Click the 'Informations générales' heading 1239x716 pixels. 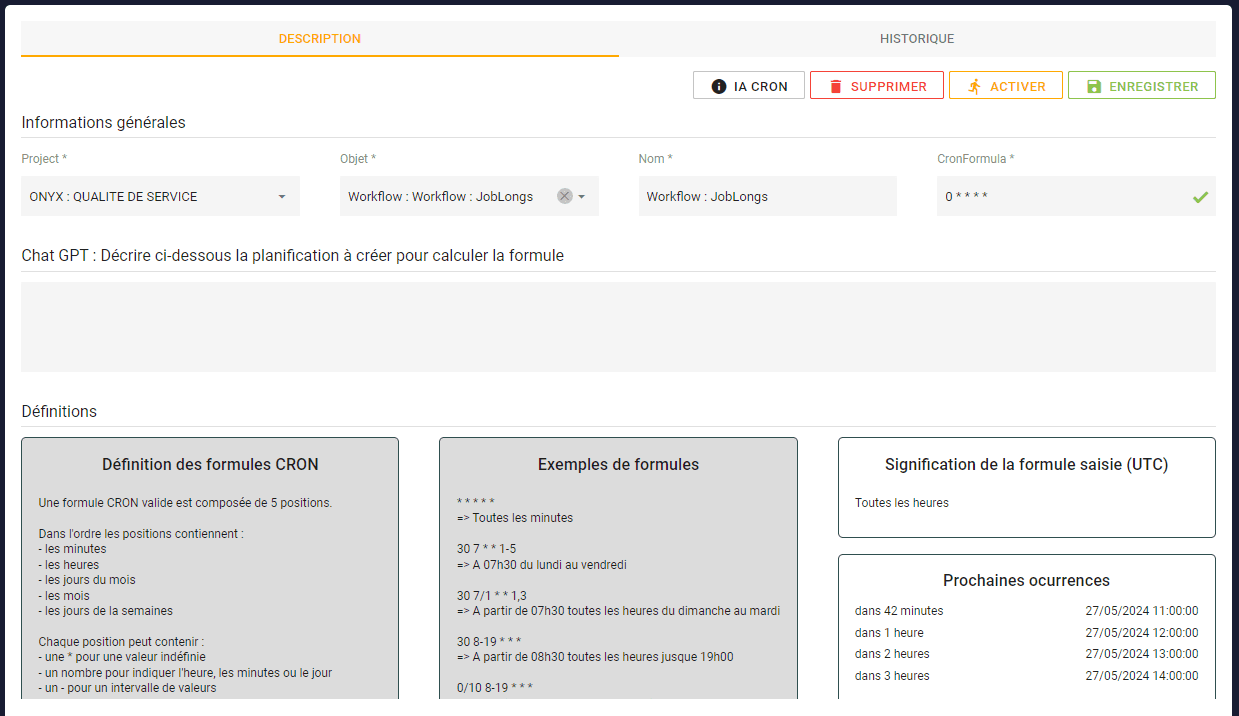103,122
